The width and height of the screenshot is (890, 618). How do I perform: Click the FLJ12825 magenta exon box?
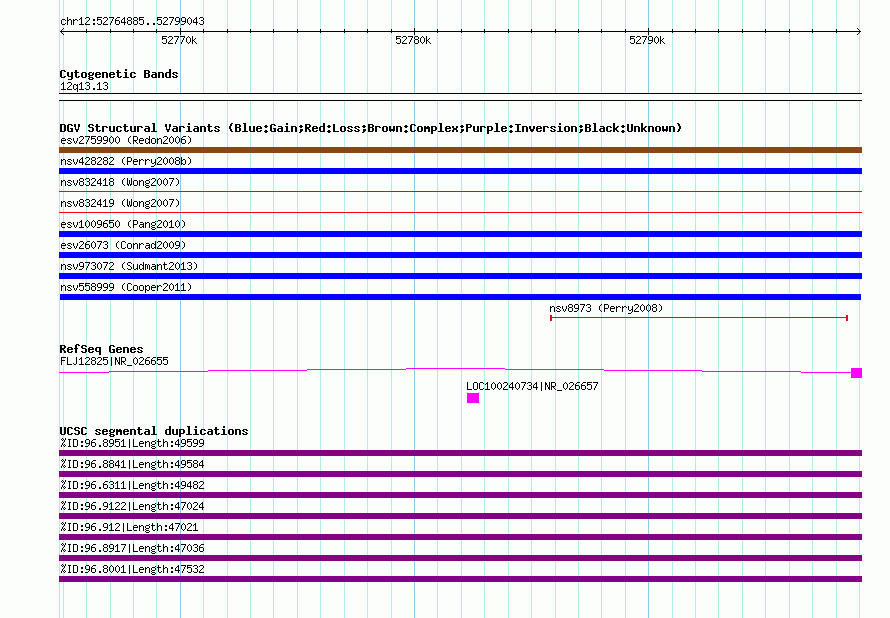tap(857, 373)
